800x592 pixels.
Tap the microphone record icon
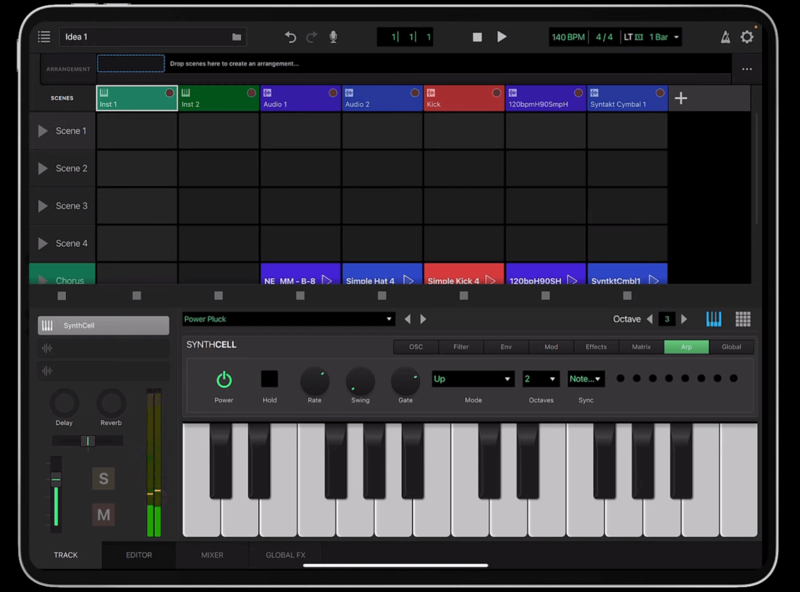333,37
